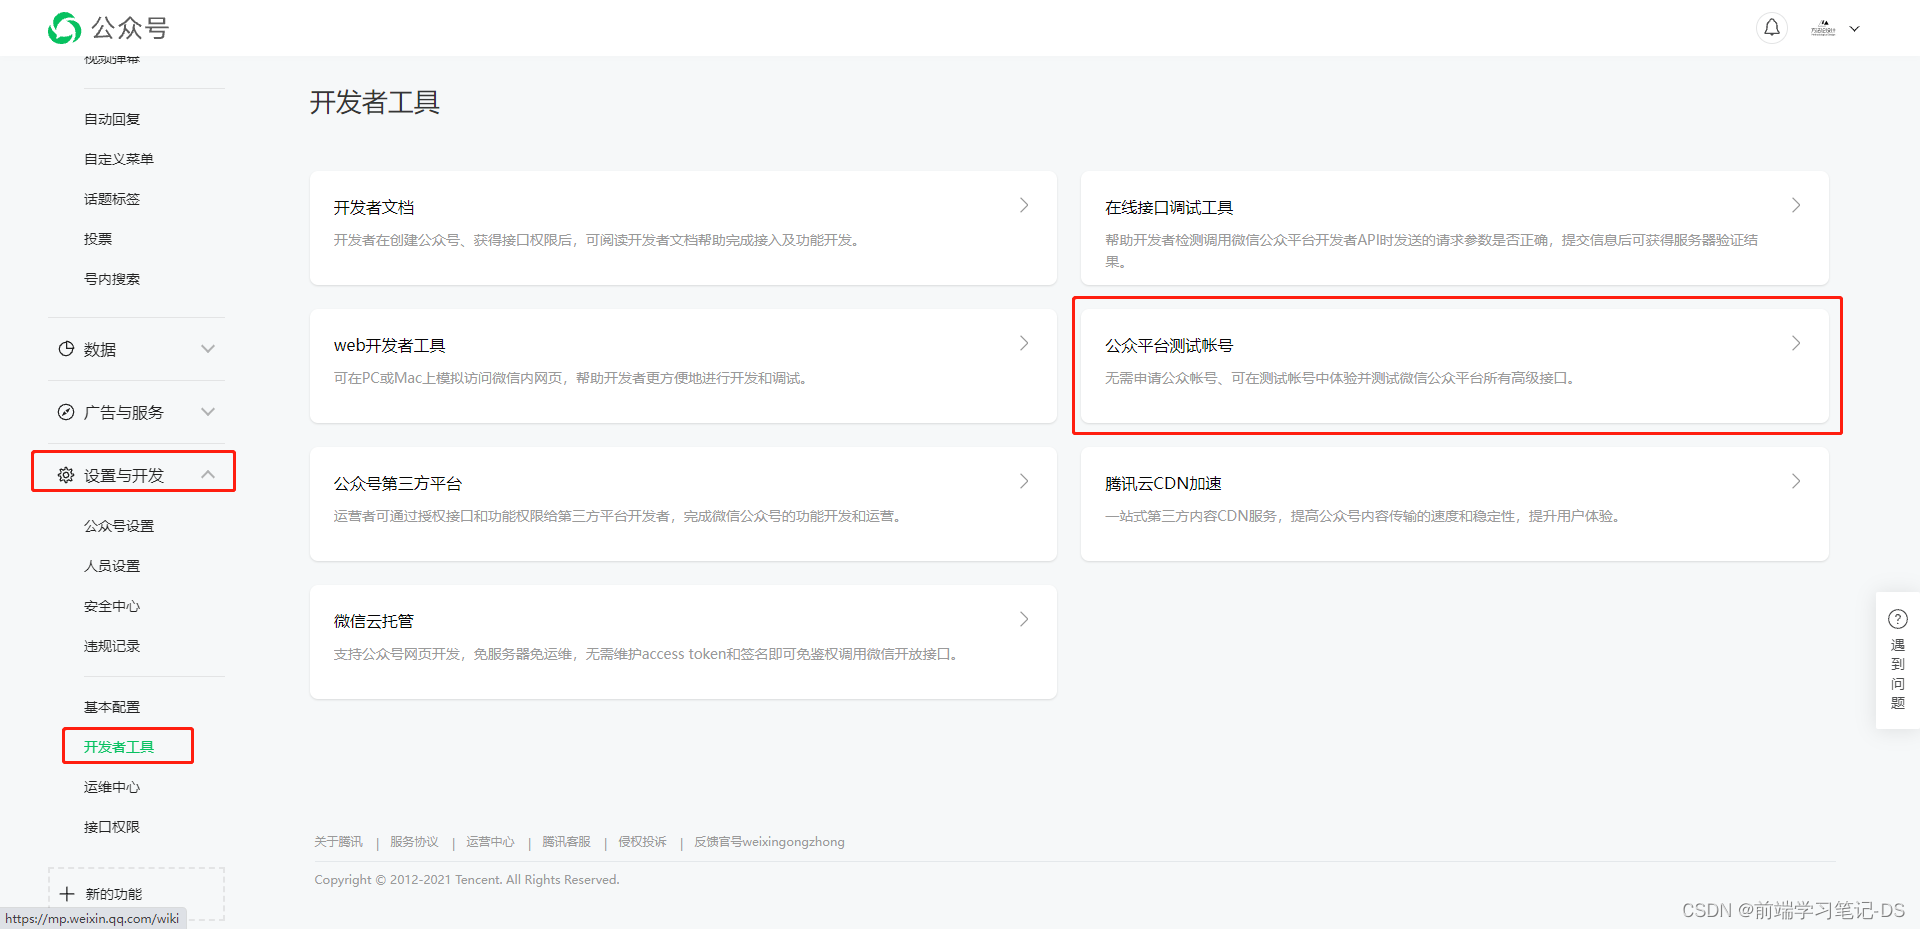Open 投票 in sidebar
1920x929 pixels.
click(x=98, y=239)
